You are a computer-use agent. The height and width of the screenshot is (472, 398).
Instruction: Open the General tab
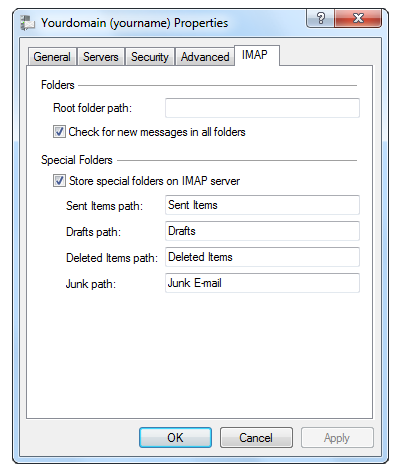coord(52,57)
